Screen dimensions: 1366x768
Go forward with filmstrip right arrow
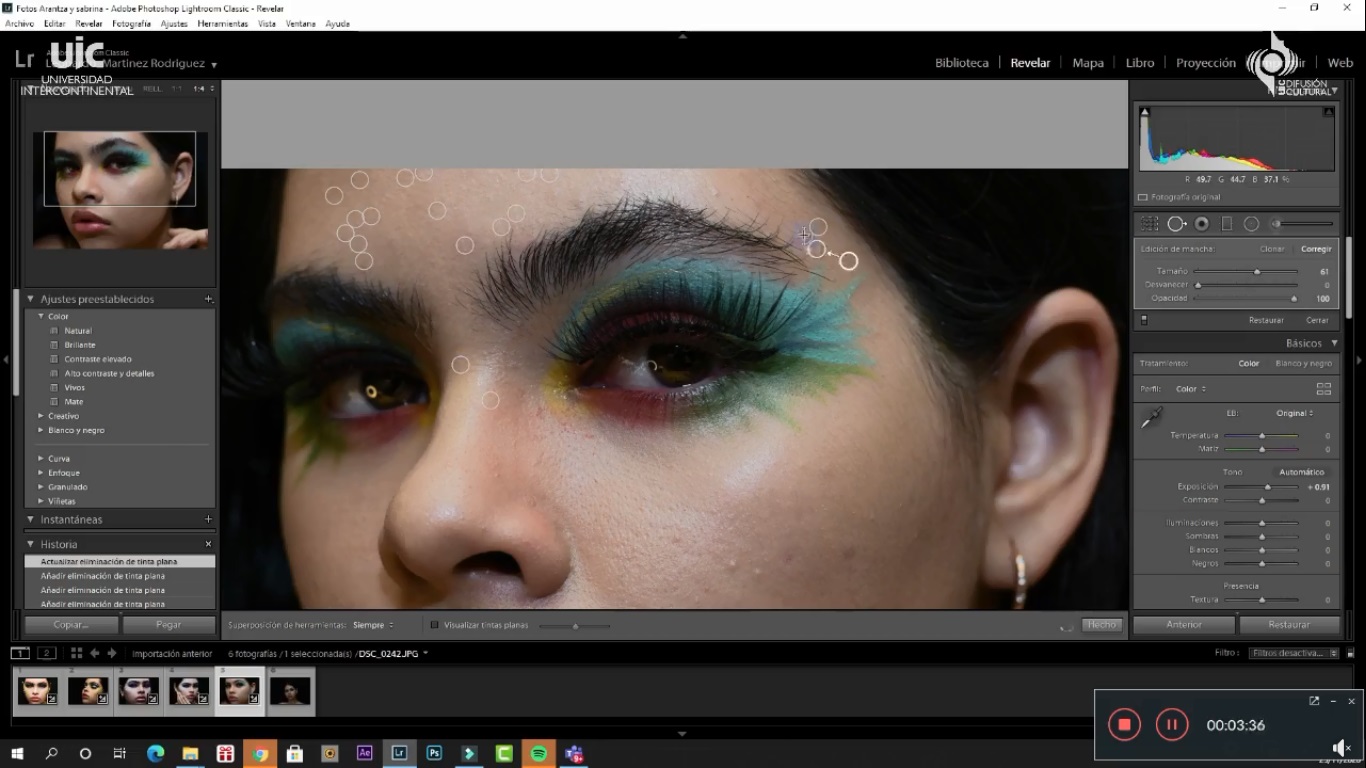tap(110, 653)
